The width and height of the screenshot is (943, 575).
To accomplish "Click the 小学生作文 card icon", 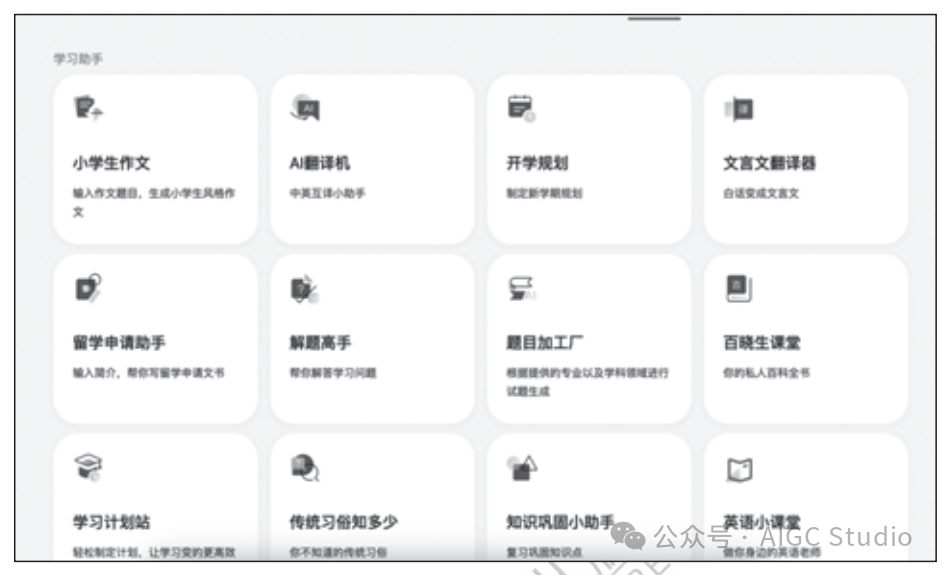I will tap(88, 108).
